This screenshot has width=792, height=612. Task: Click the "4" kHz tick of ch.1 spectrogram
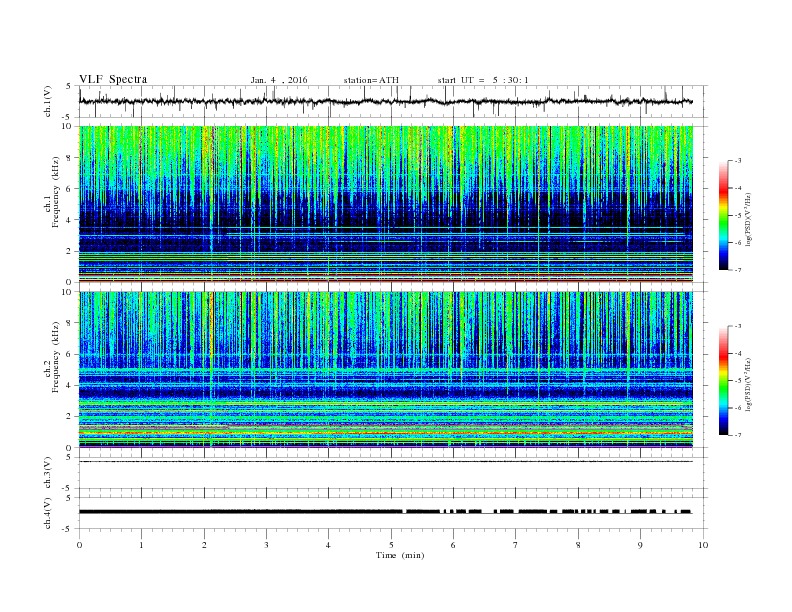pos(69,220)
